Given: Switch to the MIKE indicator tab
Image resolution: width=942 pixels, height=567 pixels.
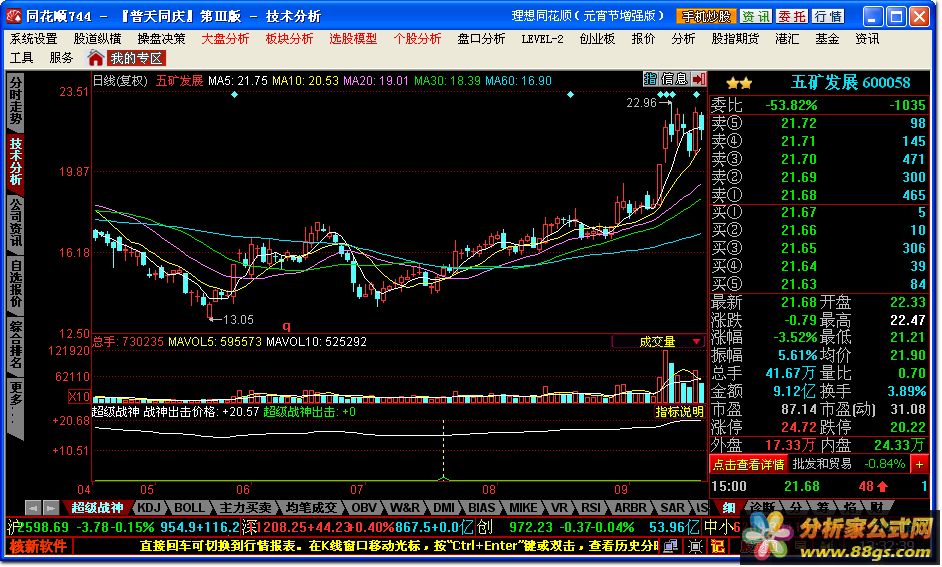Looking at the screenshot, I should pos(523,508).
